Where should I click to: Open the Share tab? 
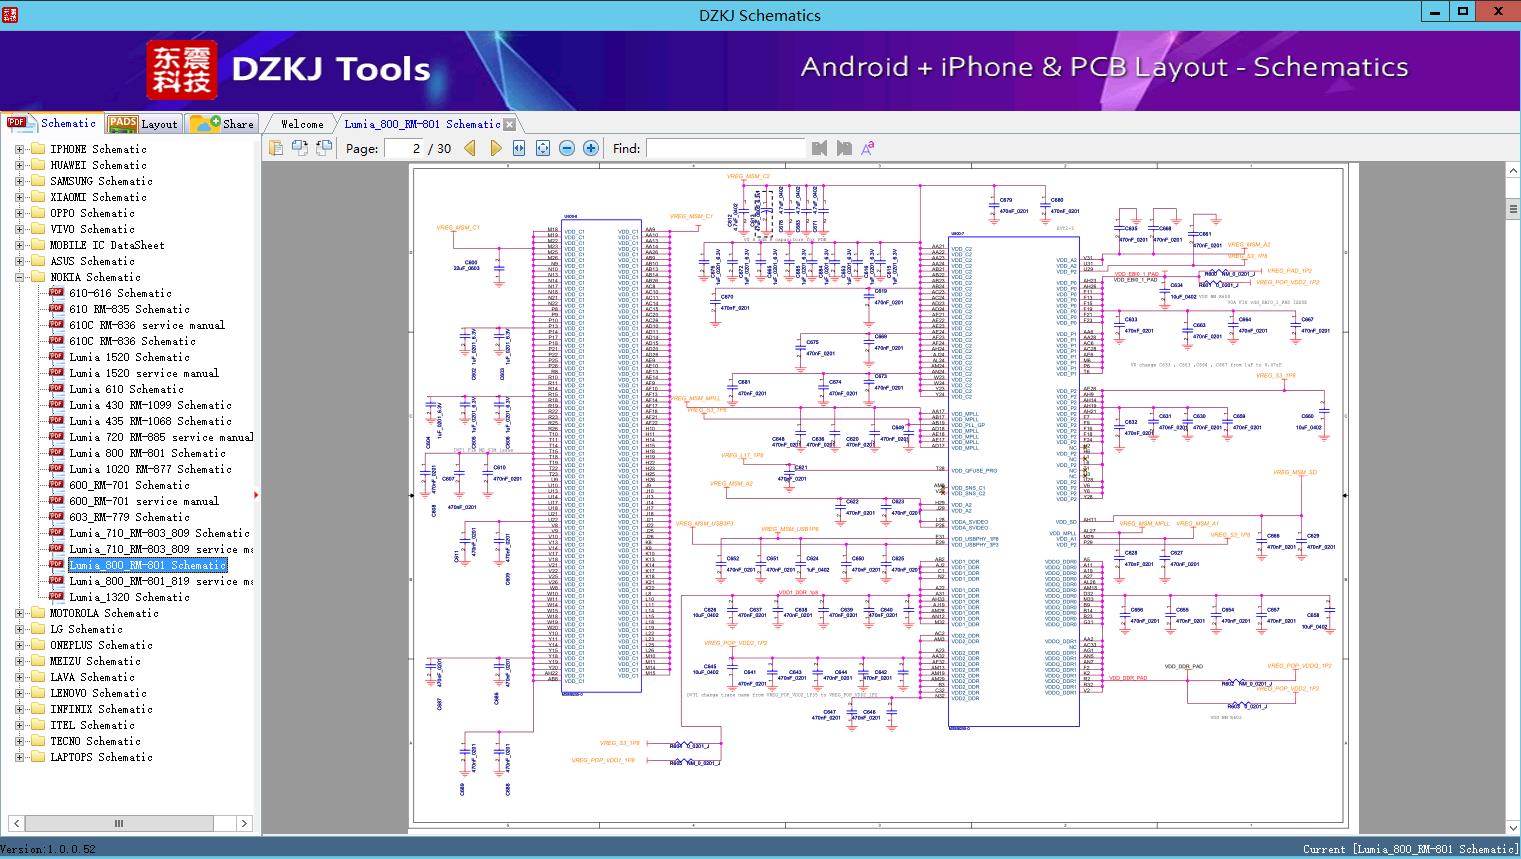pos(222,124)
